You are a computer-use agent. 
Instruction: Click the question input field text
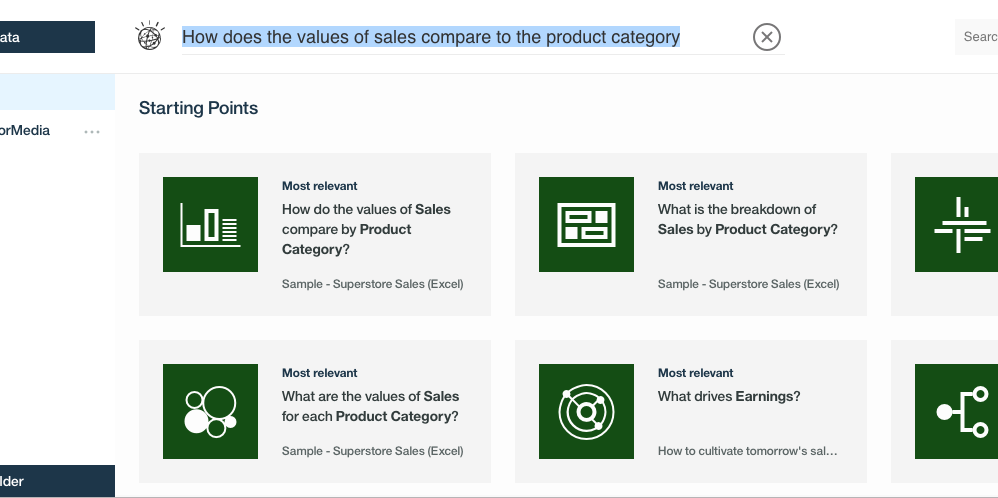point(431,37)
